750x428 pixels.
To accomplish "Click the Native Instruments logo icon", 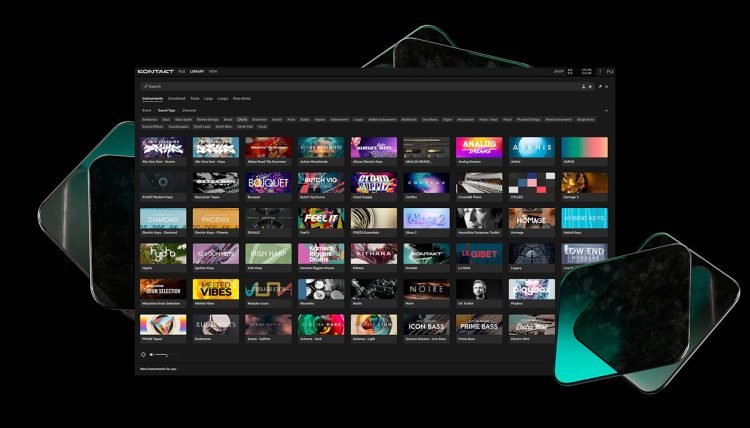I will (x=610, y=72).
